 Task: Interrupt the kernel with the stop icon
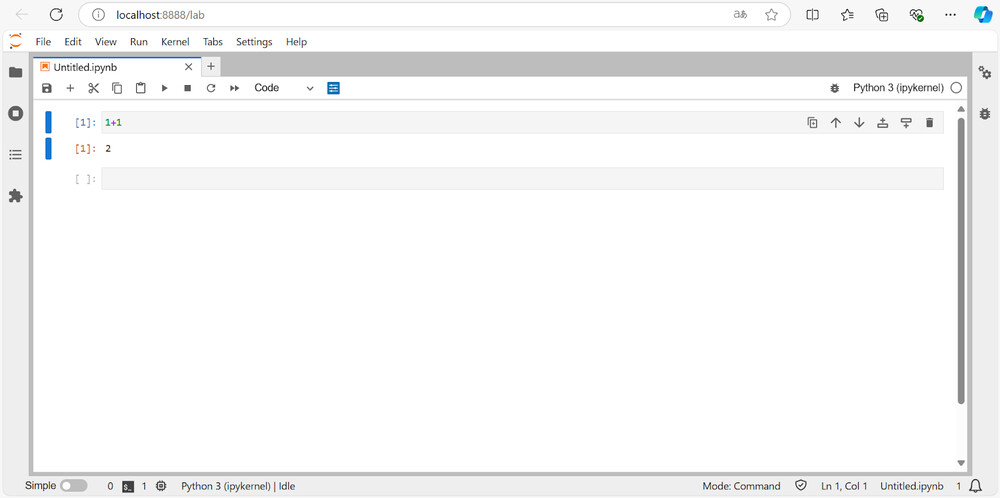[188, 89]
